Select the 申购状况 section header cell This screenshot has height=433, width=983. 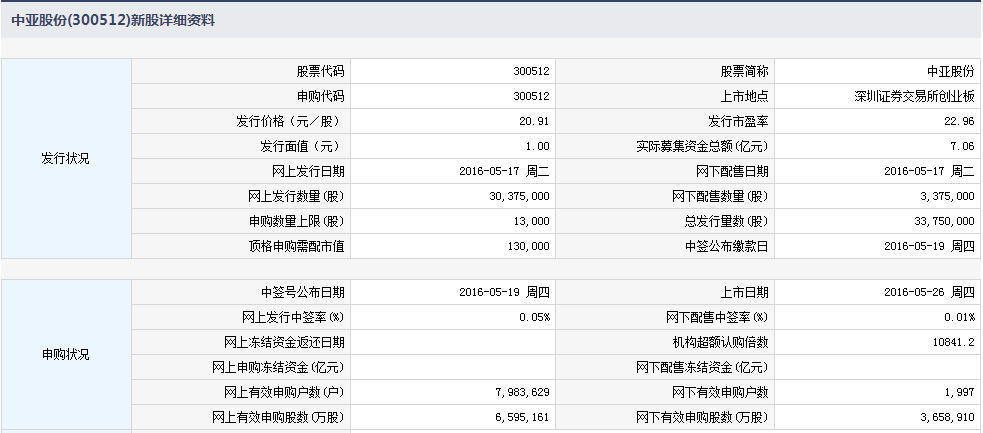(66, 355)
